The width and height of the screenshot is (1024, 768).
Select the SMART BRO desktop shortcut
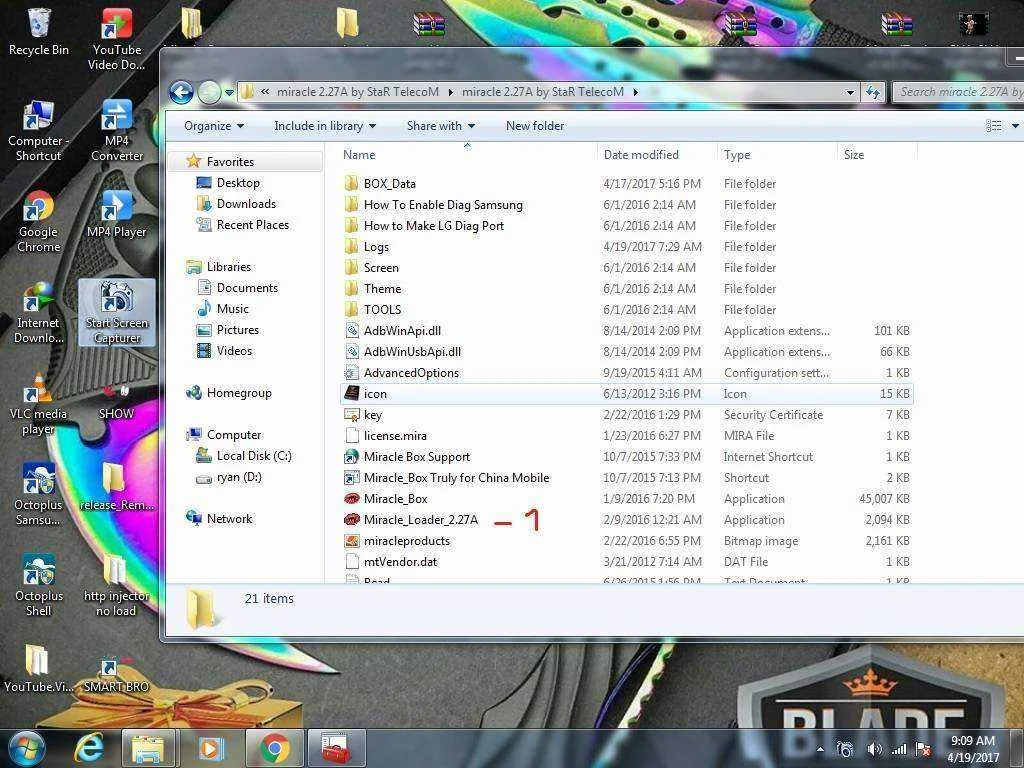tap(117, 674)
